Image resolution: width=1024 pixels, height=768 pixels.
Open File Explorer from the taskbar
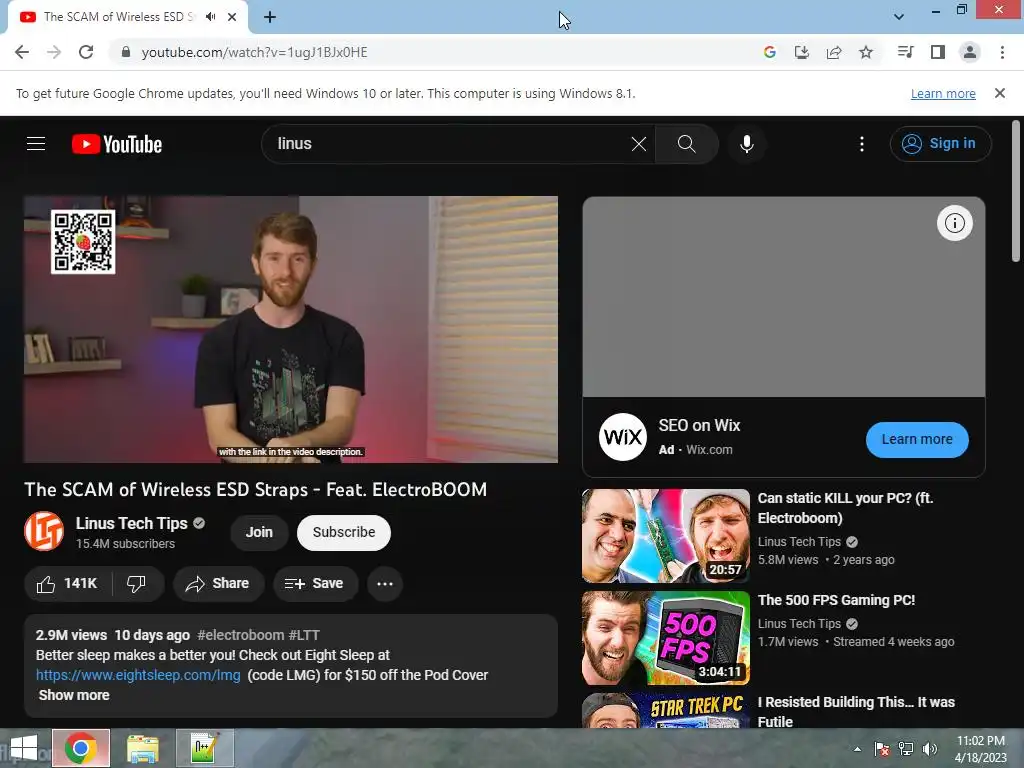[x=142, y=748]
